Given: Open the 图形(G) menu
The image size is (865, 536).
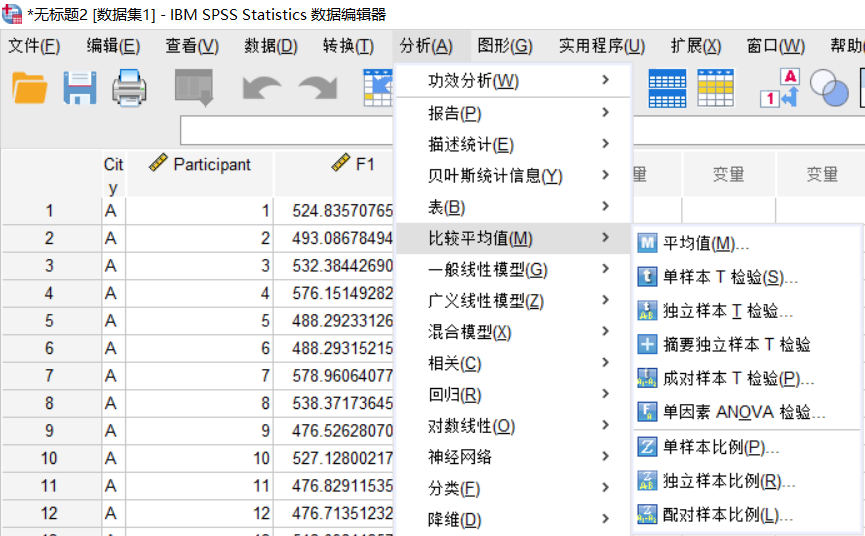Looking at the screenshot, I should pos(505,46).
